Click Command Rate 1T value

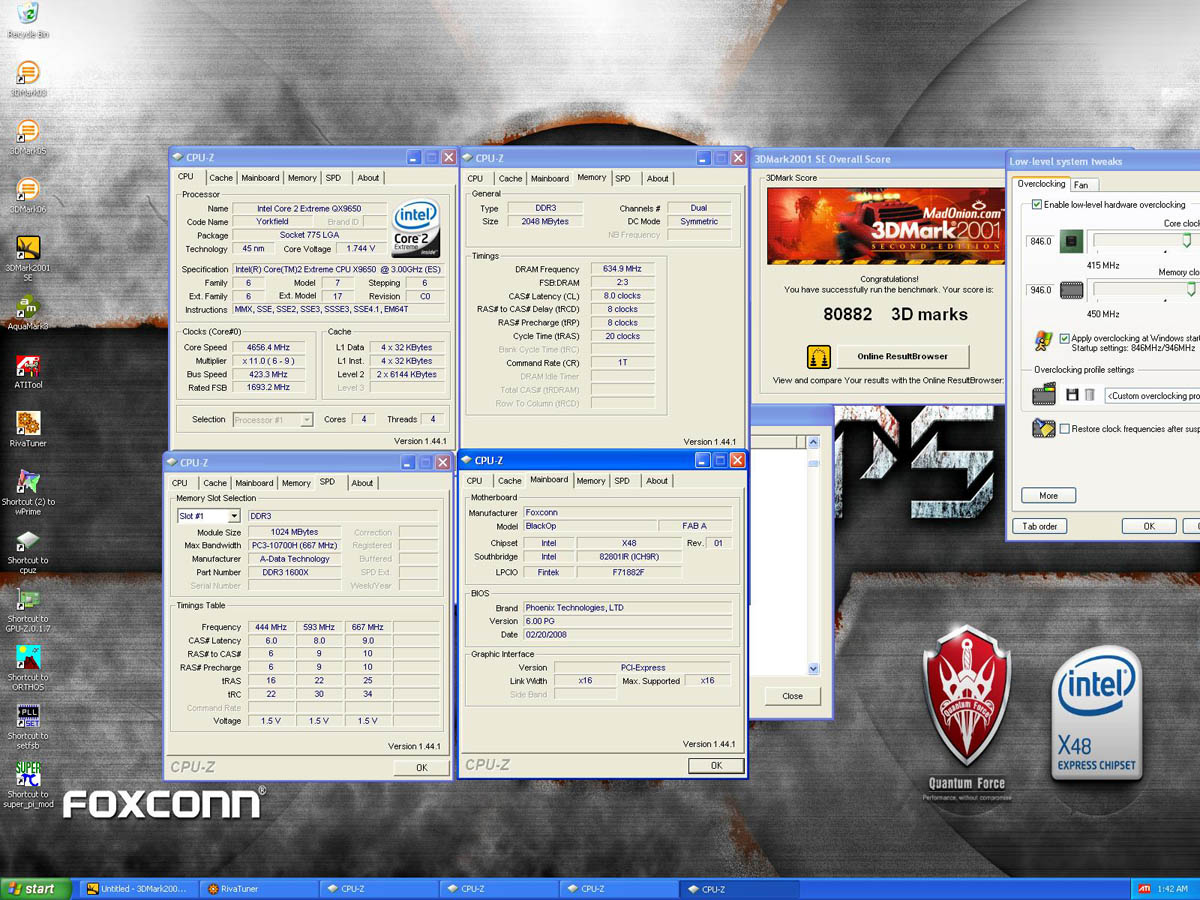(622, 363)
